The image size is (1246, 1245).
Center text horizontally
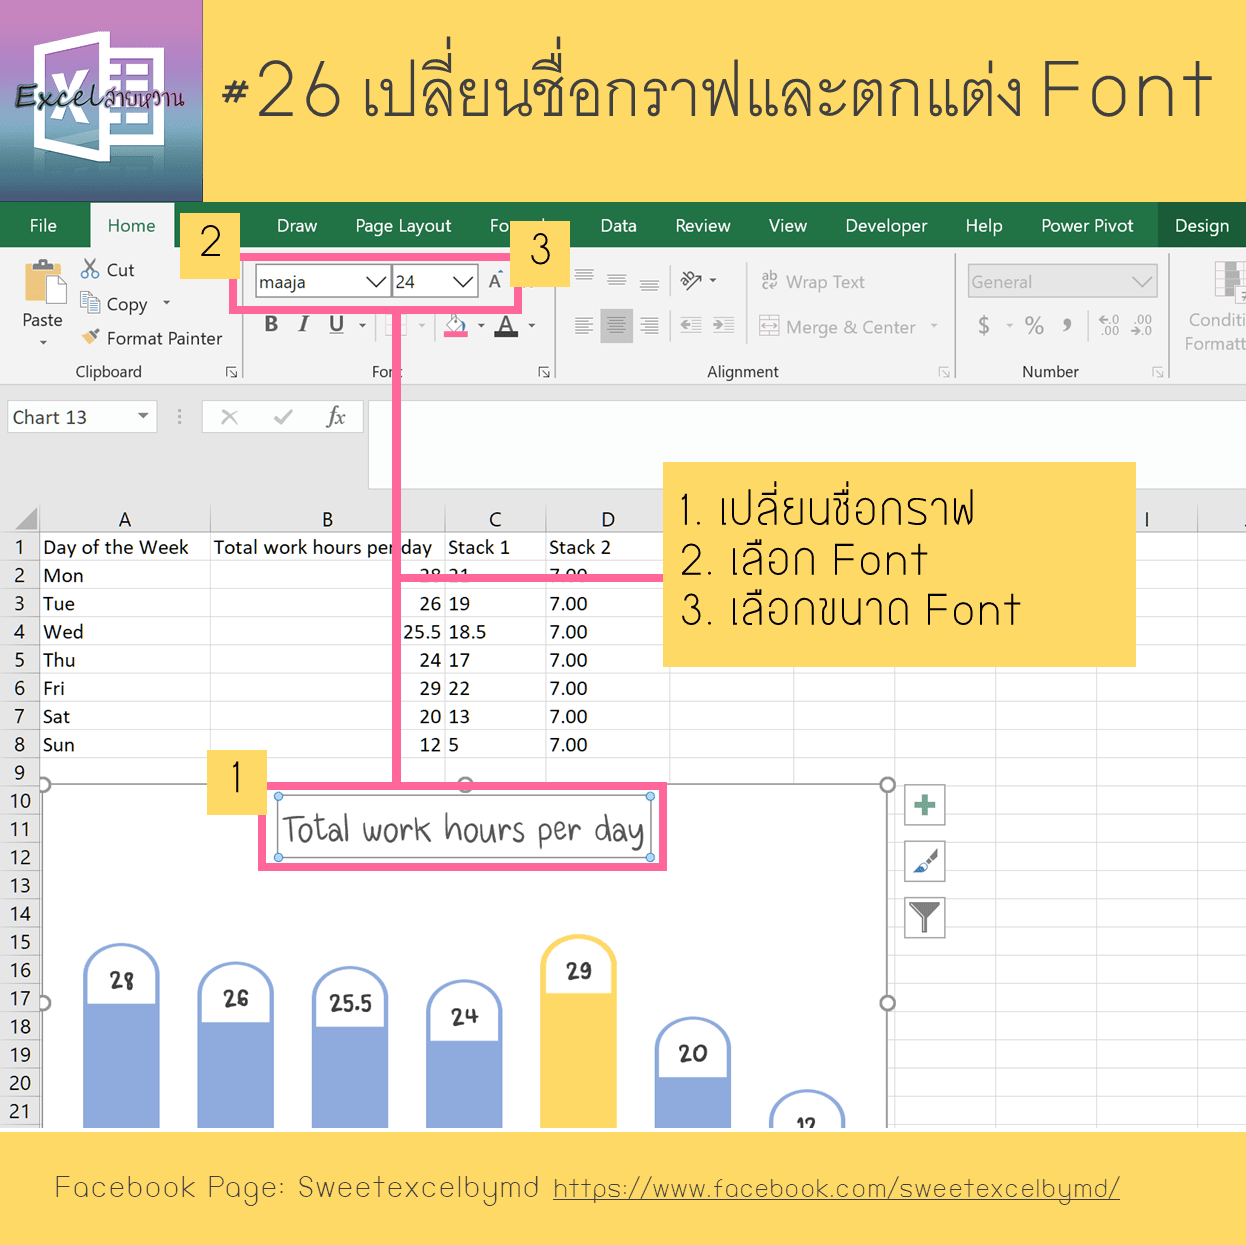click(x=617, y=325)
